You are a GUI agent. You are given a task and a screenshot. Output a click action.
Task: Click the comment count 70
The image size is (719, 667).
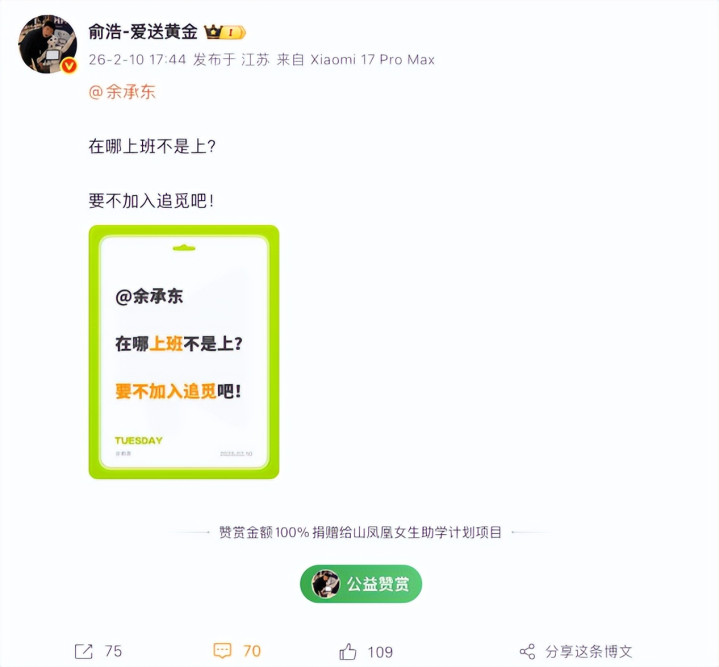pos(252,651)
